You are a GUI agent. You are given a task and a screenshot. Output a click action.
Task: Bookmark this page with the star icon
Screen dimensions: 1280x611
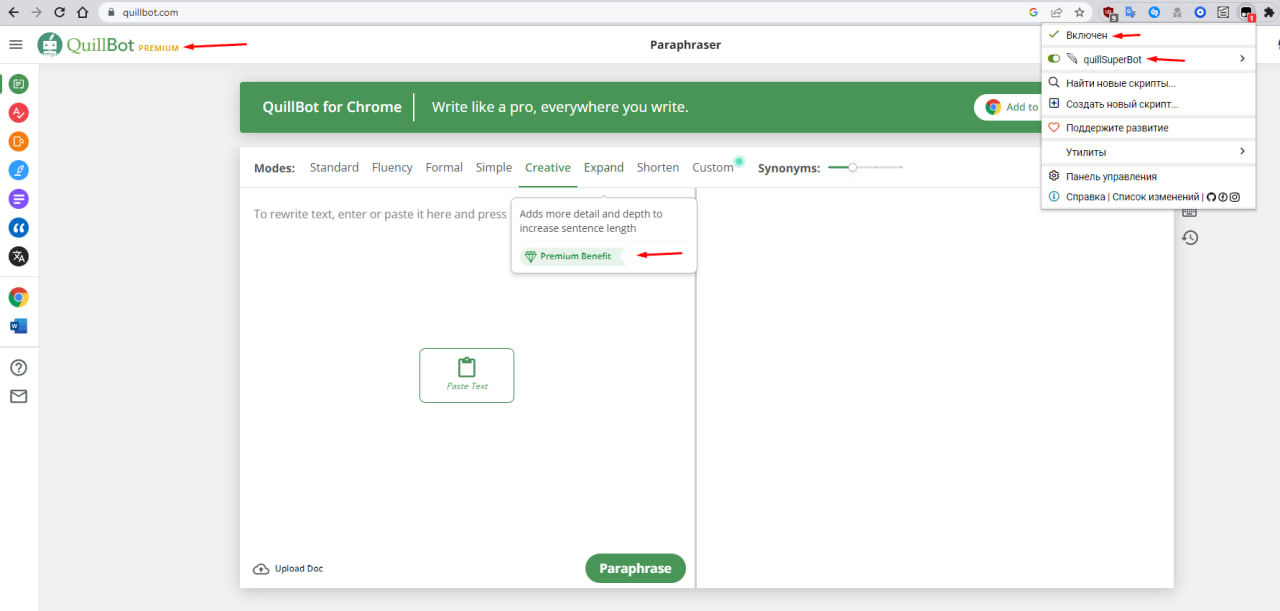(x=1079, y=13)
